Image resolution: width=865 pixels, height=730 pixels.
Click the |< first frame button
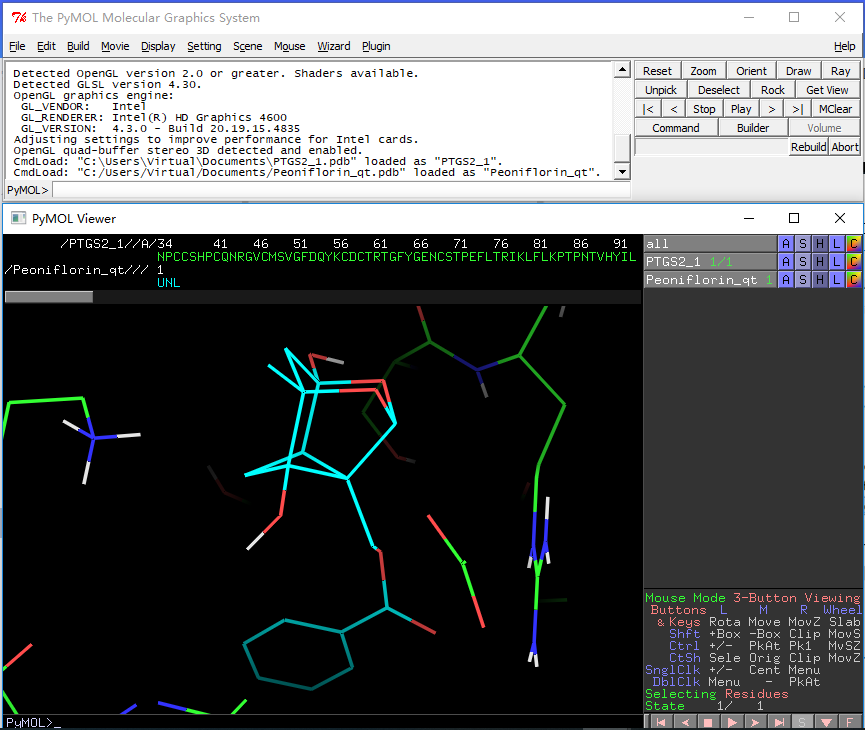(648, 109)
